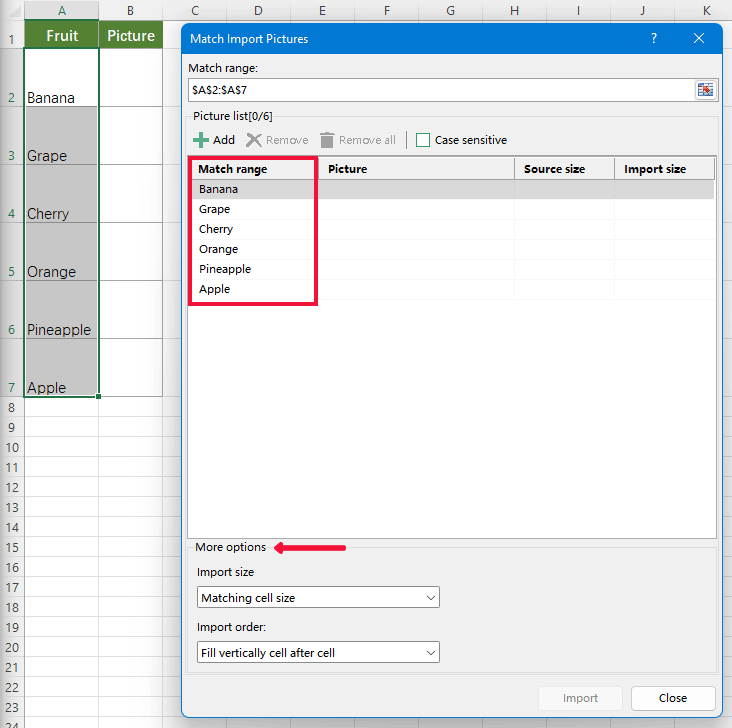Click the Close button
Image resolution: width=732 pixels, height=728 pixels.
pyautogui.click(x=673, y=698)
